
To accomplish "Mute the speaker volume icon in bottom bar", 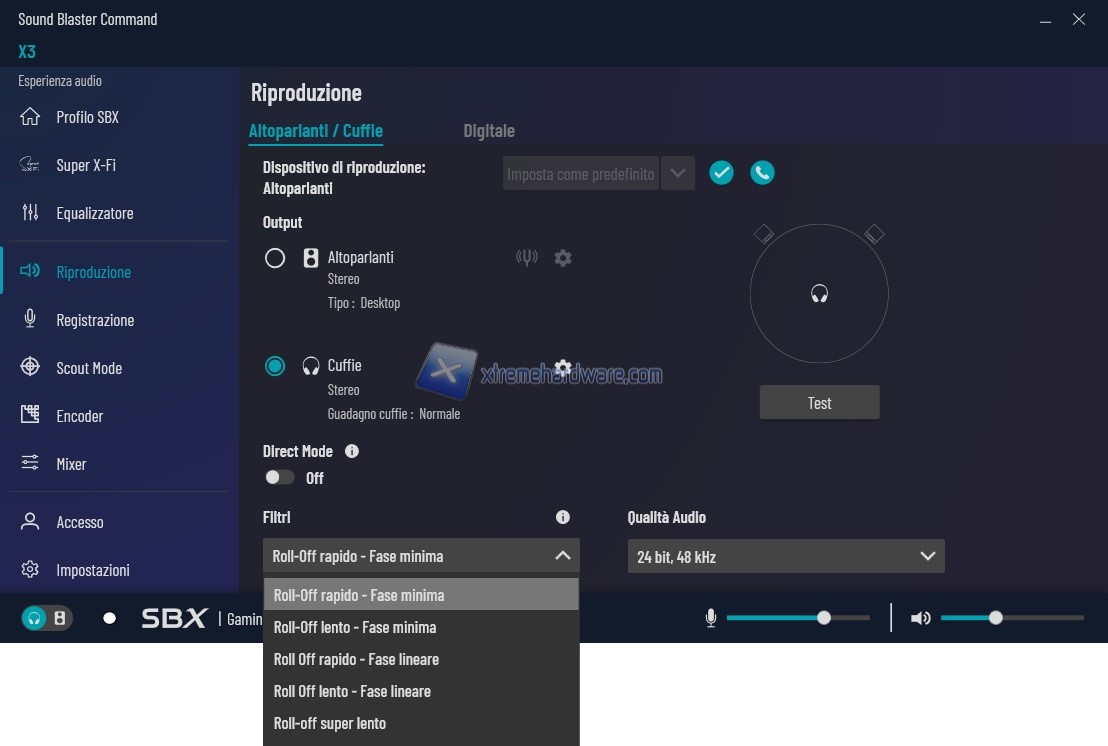I will click(920, 618).
